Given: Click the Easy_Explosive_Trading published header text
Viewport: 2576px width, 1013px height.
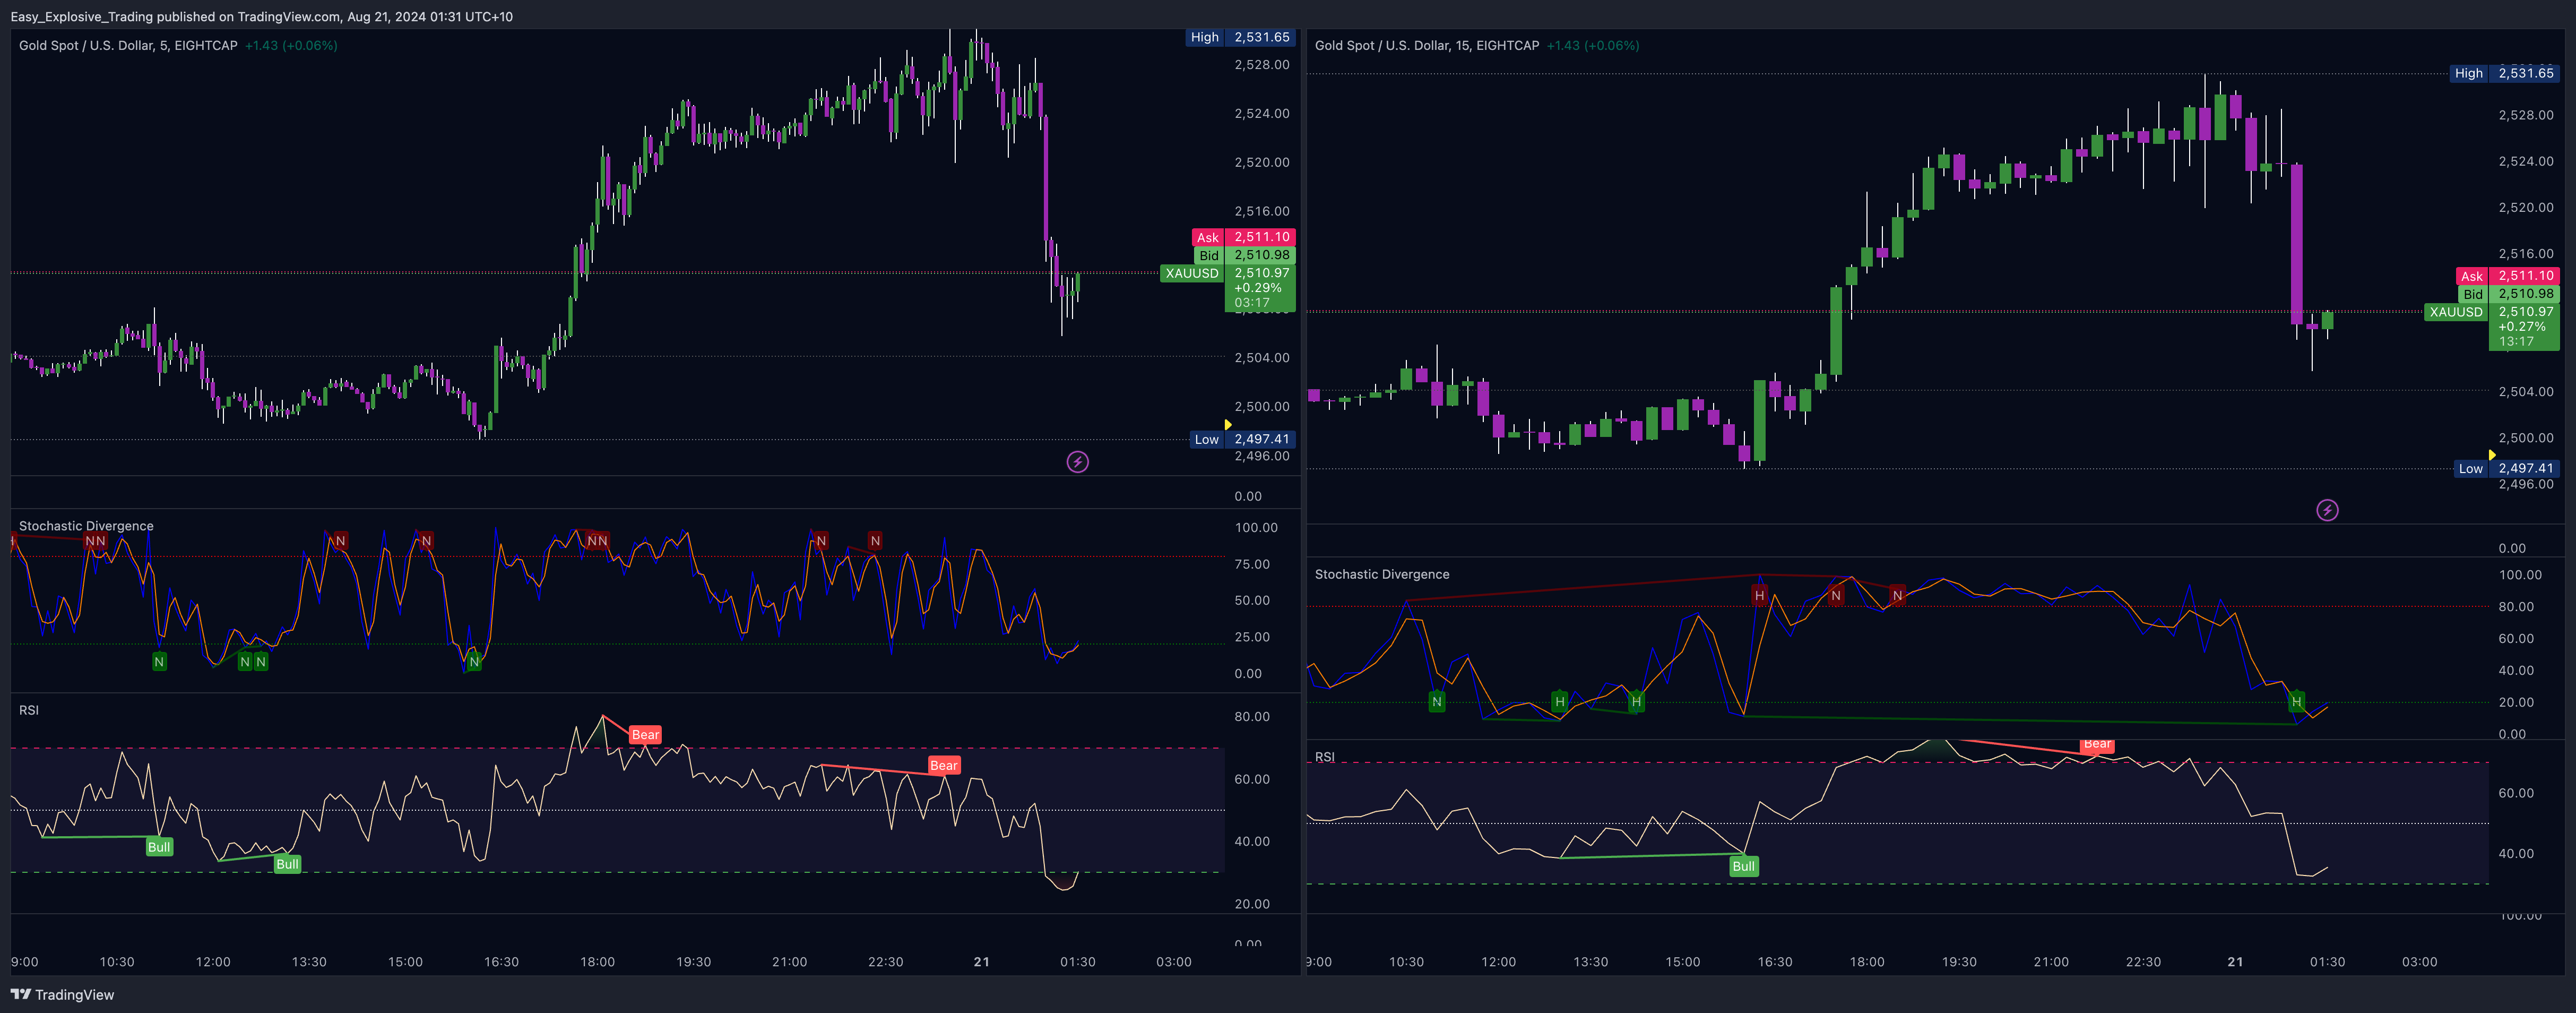Looking at the screenshot, I should pyautogui.click(x=261, y=17).
